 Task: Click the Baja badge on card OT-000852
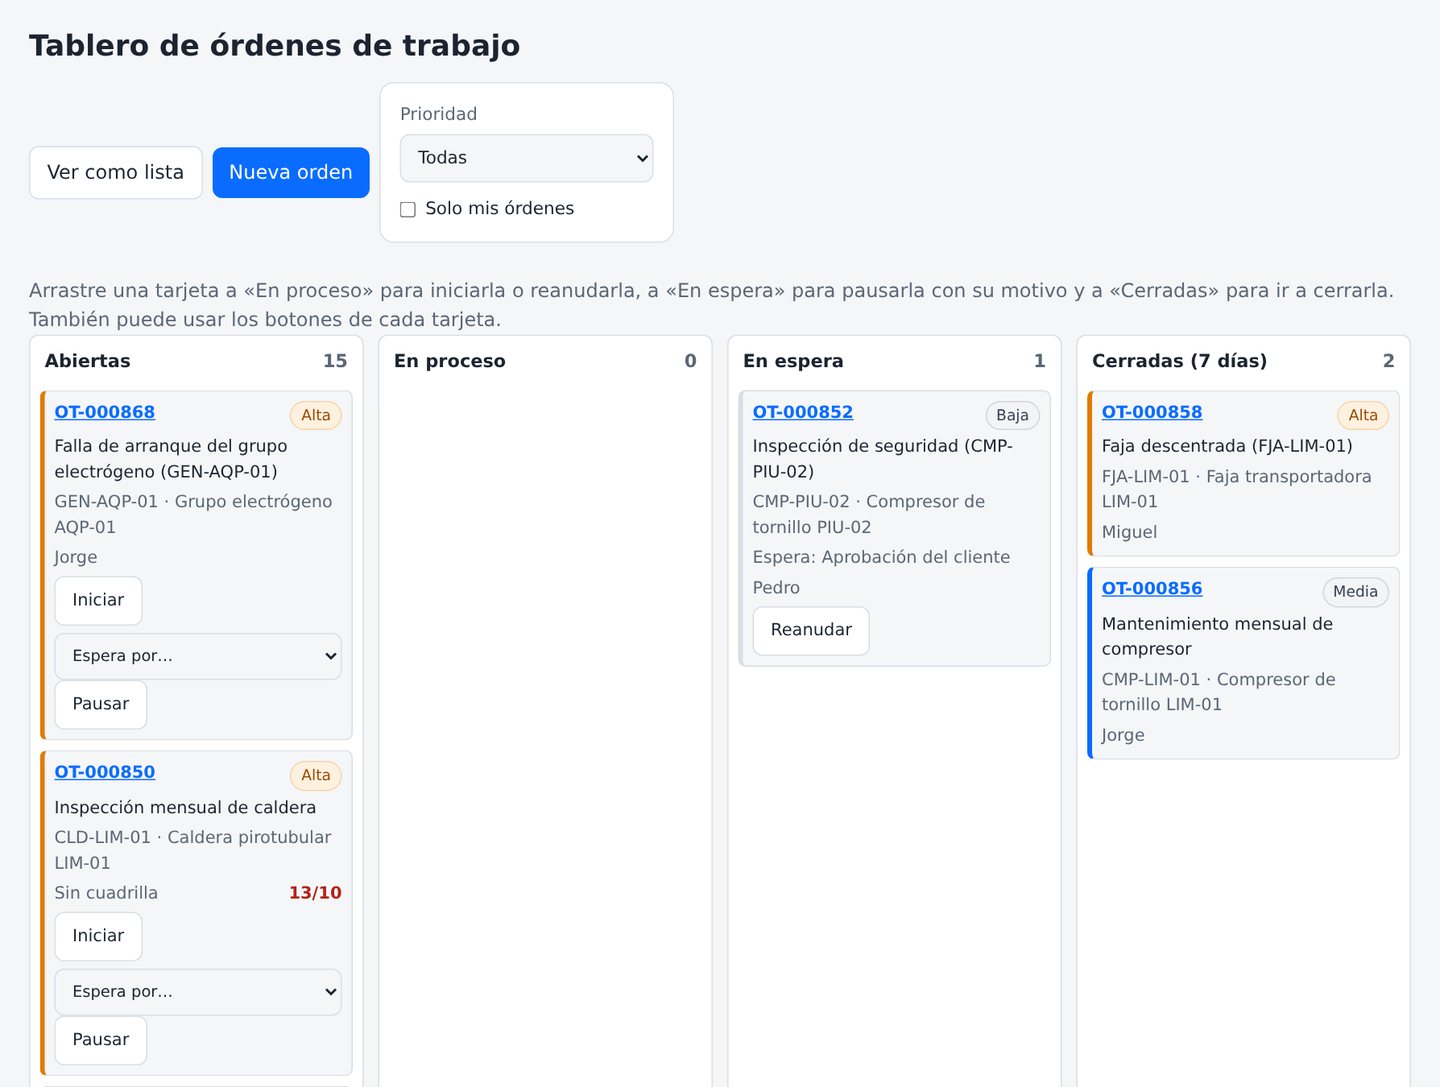[x=1012, y=415]
